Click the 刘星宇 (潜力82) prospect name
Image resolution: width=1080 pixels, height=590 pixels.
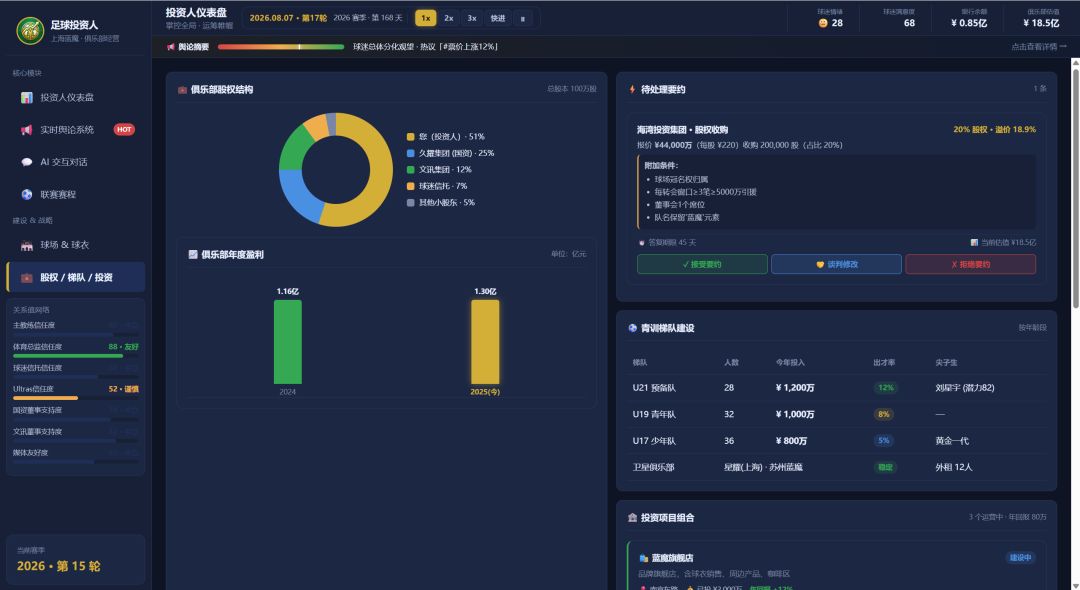tap(964, 388)
